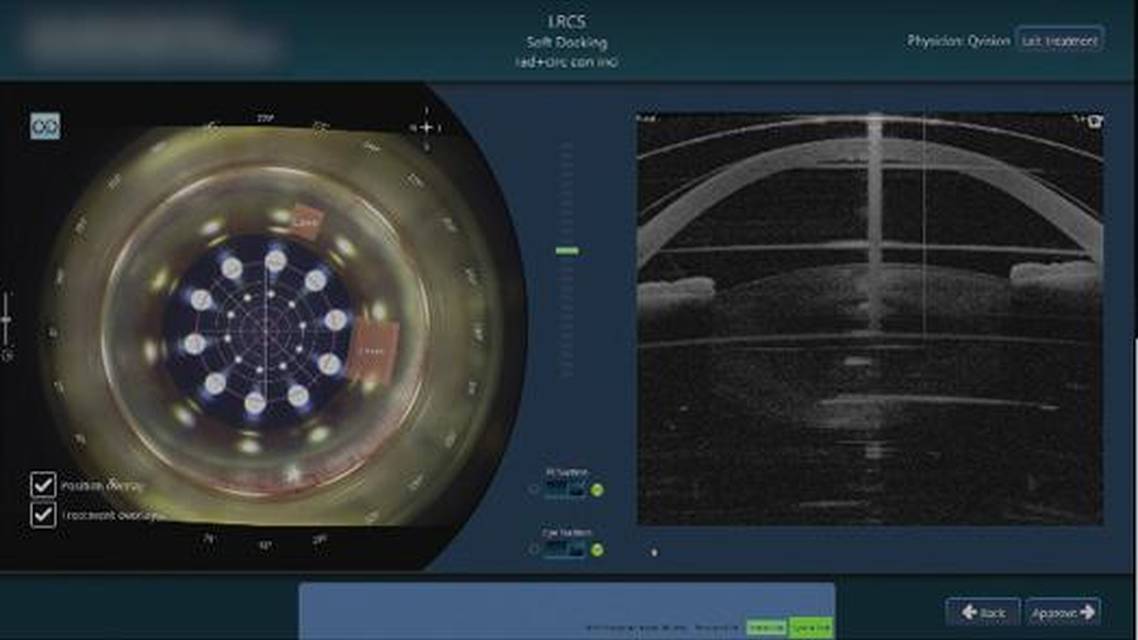Approve the docking and continue

tap(1063, 612)
